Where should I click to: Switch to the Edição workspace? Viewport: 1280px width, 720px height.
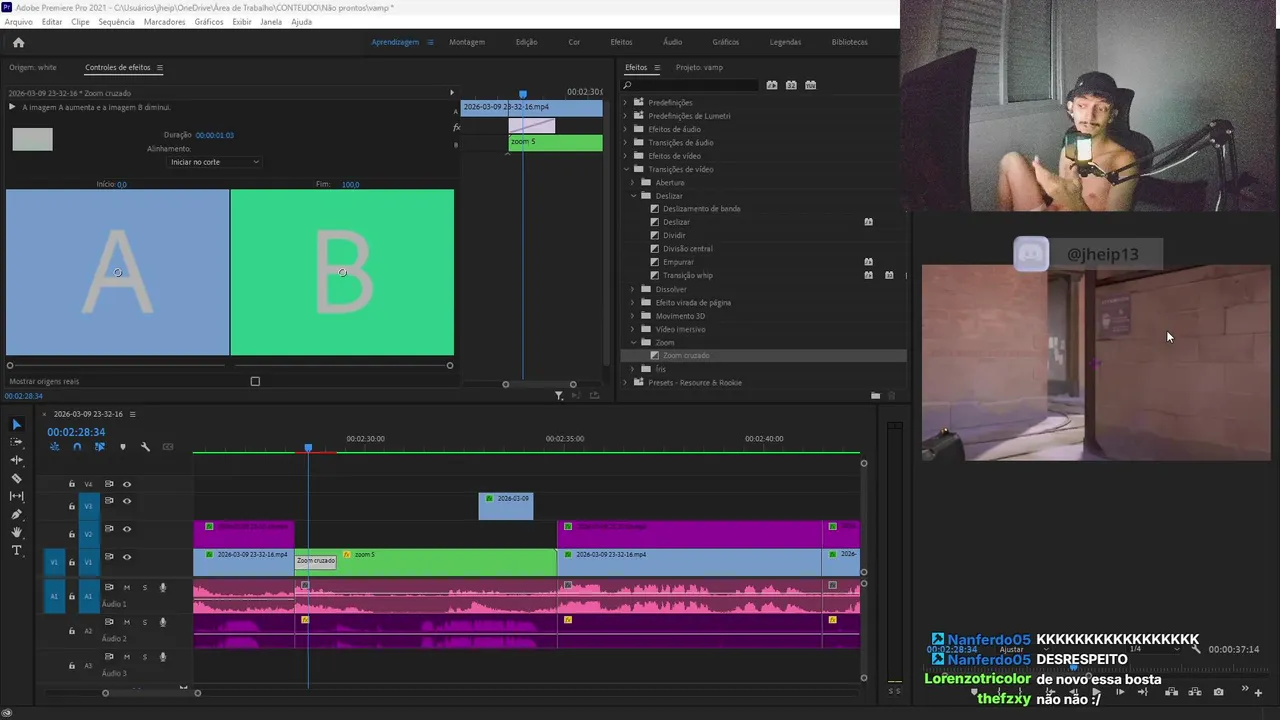click(x=526, y=42)
